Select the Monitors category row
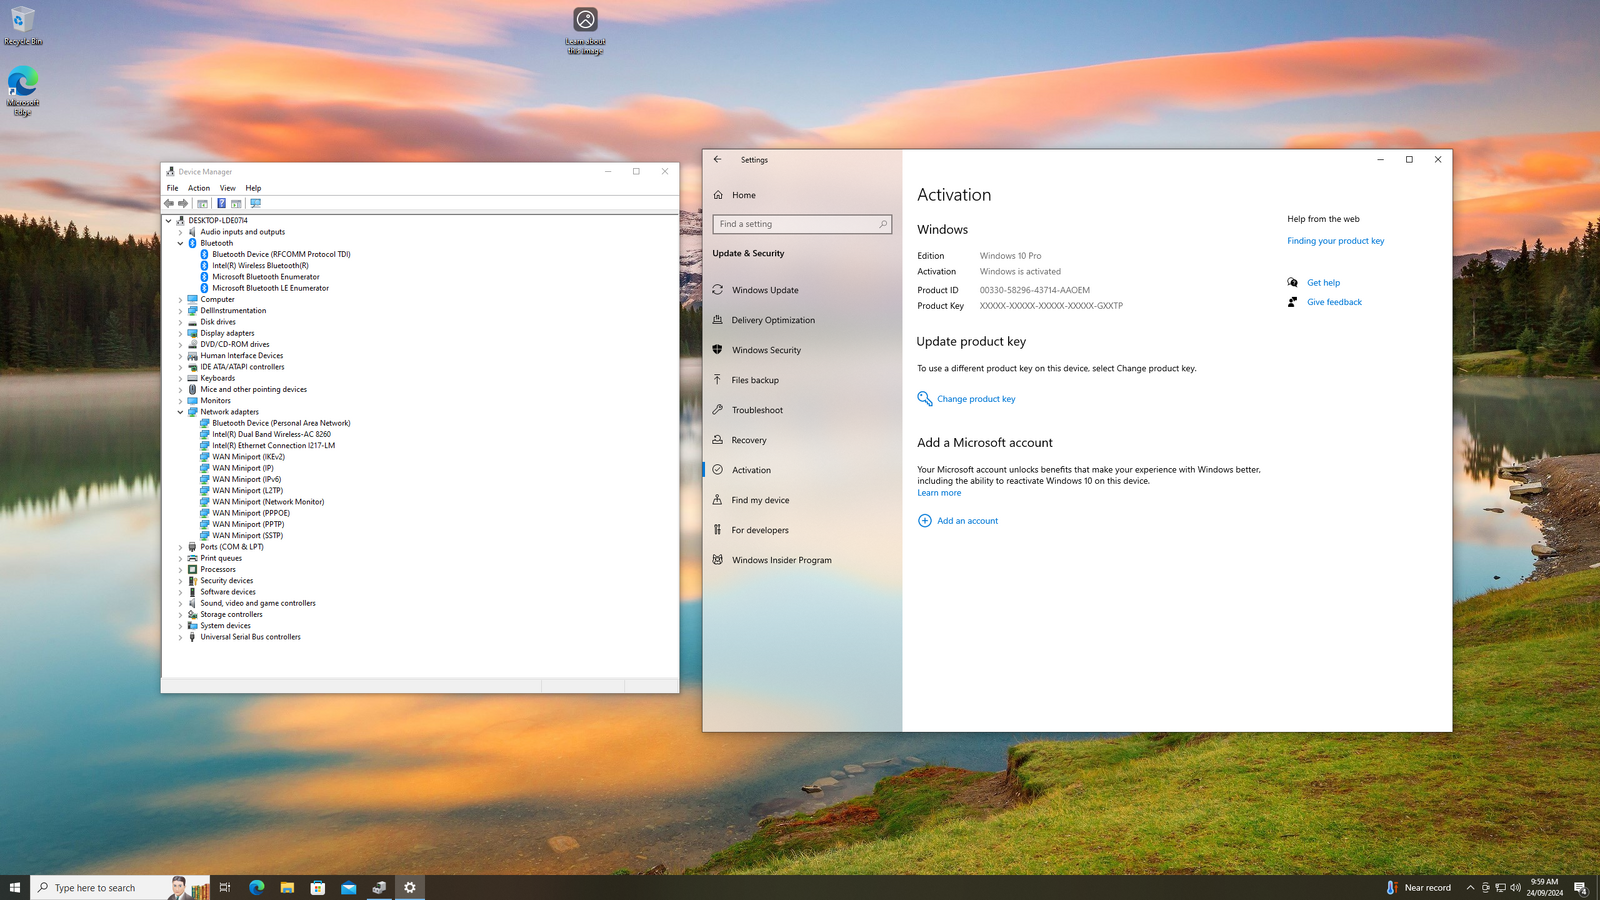This screenshot has width=1600, height=900. 215,401
